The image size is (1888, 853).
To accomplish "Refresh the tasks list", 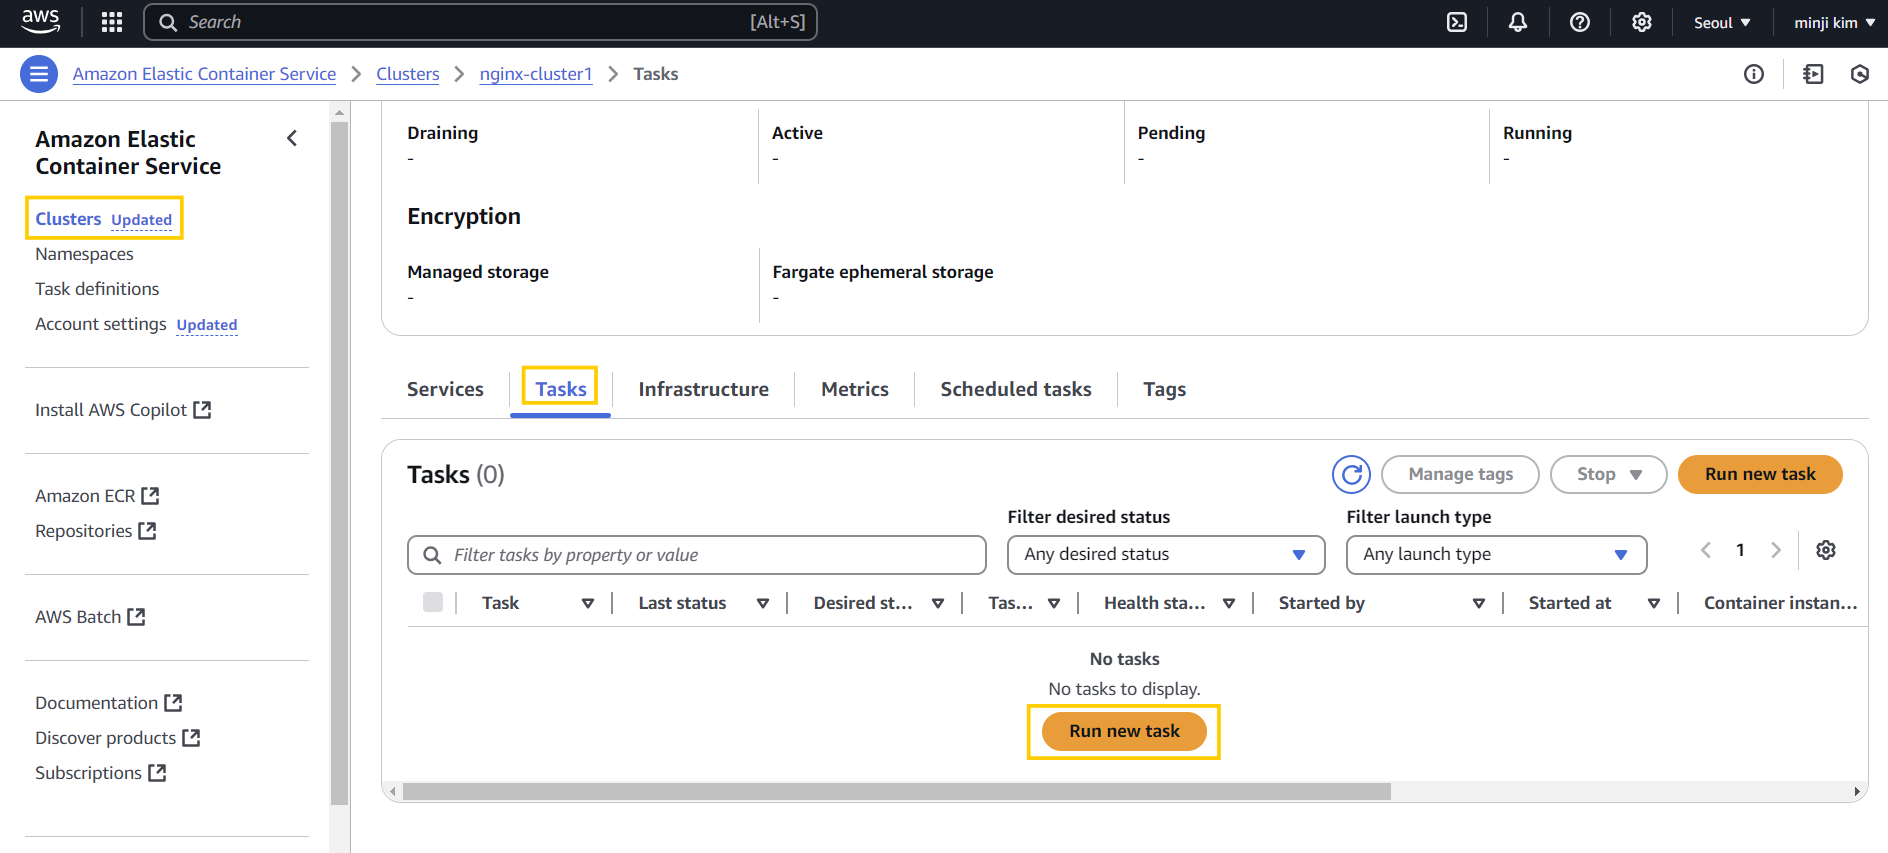I will point(1351,474).
